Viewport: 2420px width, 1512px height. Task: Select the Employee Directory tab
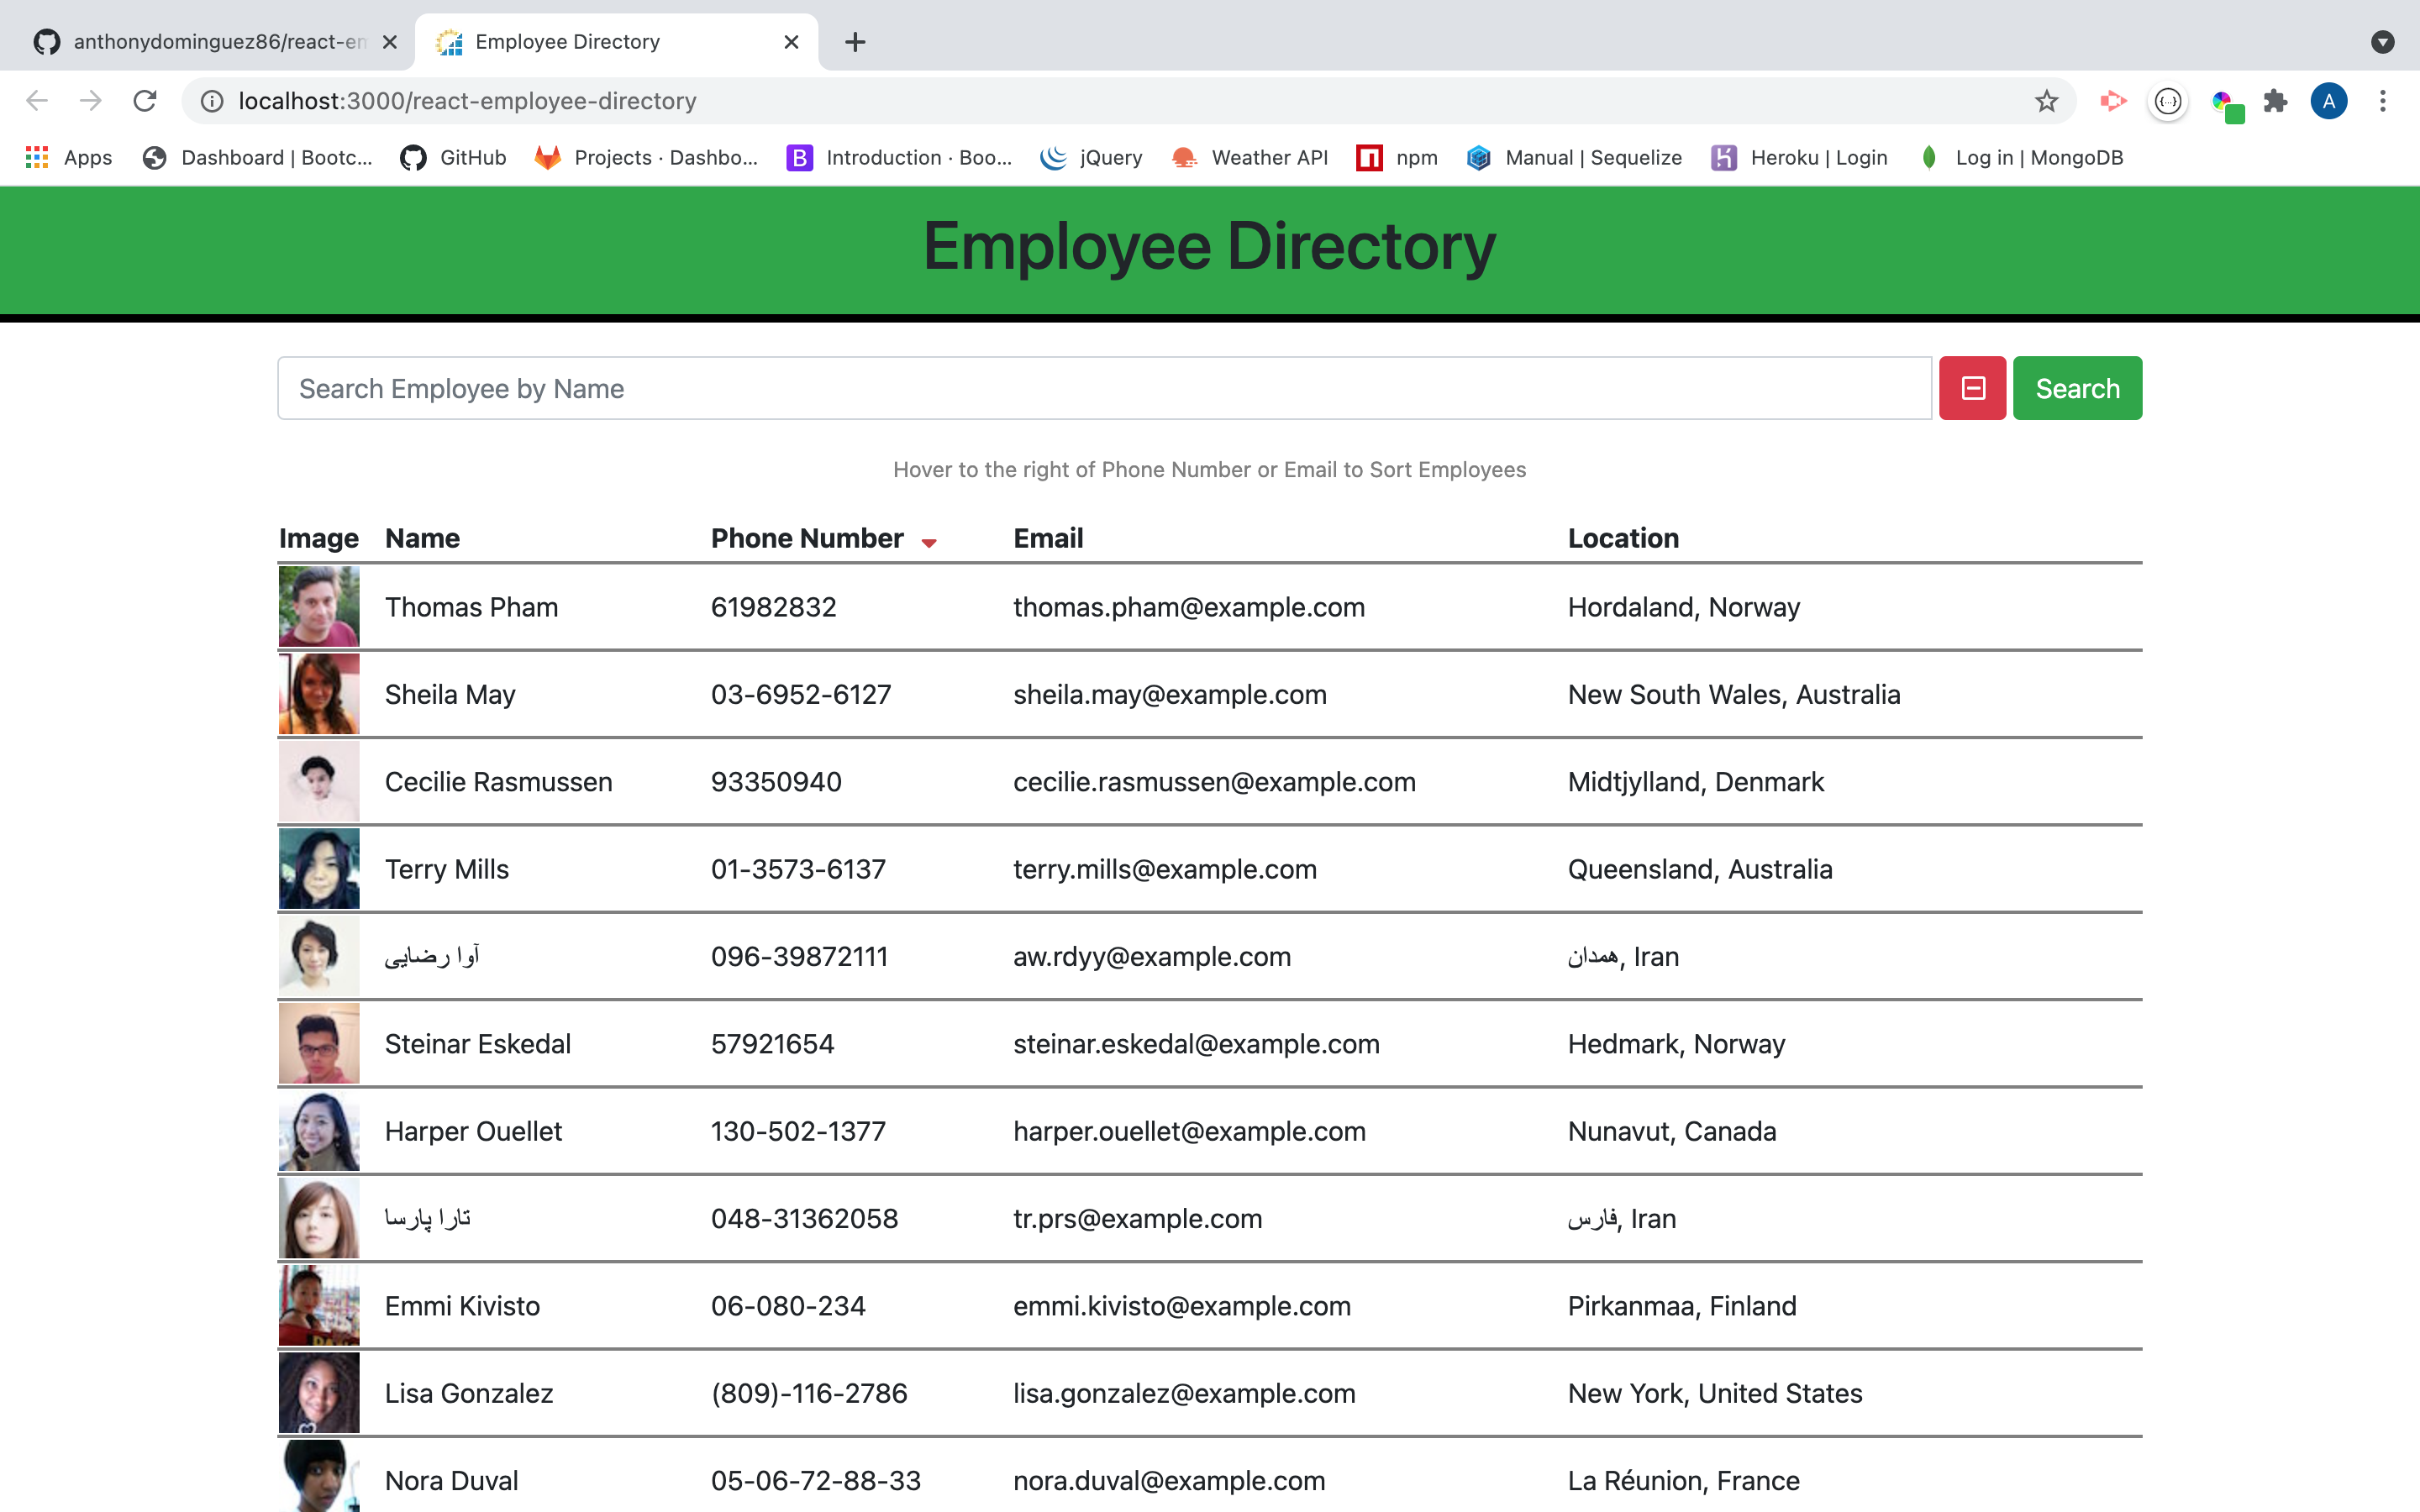tap(617, 42)
